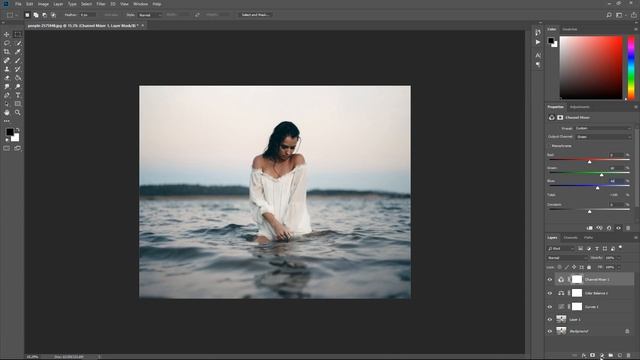Select the Type tool
Viewport: 640px width, 360px height.
18,95
